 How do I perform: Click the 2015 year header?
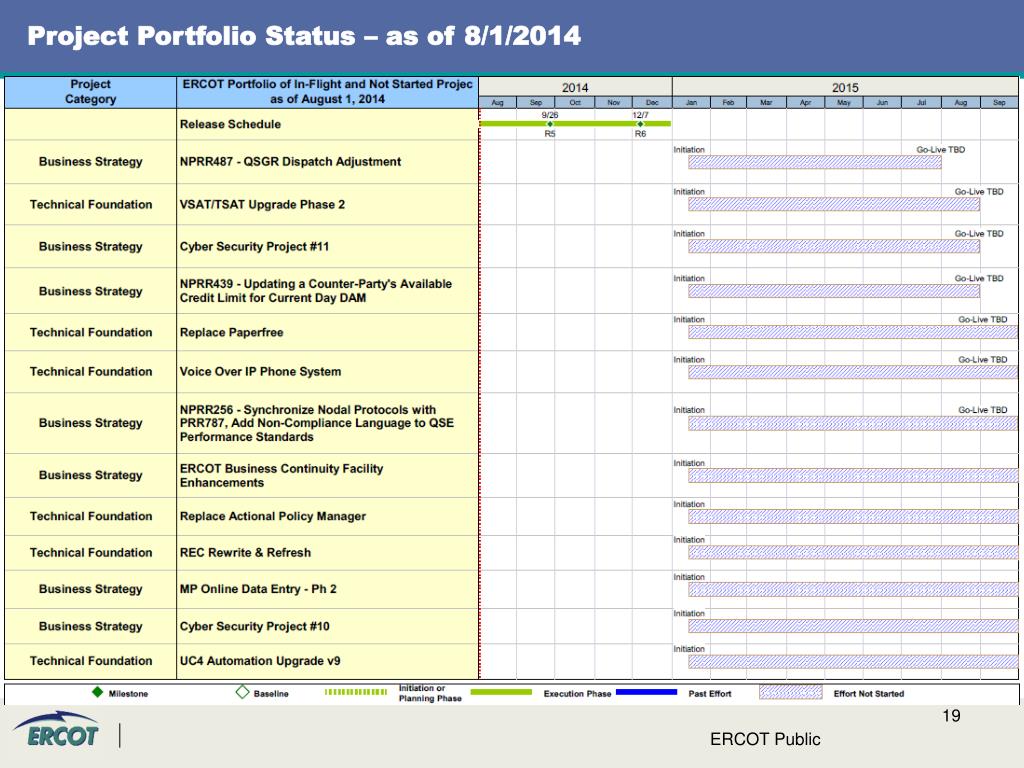(x=845, y=88)
